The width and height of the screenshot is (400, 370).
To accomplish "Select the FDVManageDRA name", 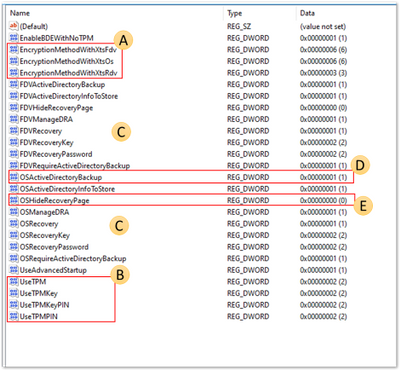I will click(x=46, y=119).
